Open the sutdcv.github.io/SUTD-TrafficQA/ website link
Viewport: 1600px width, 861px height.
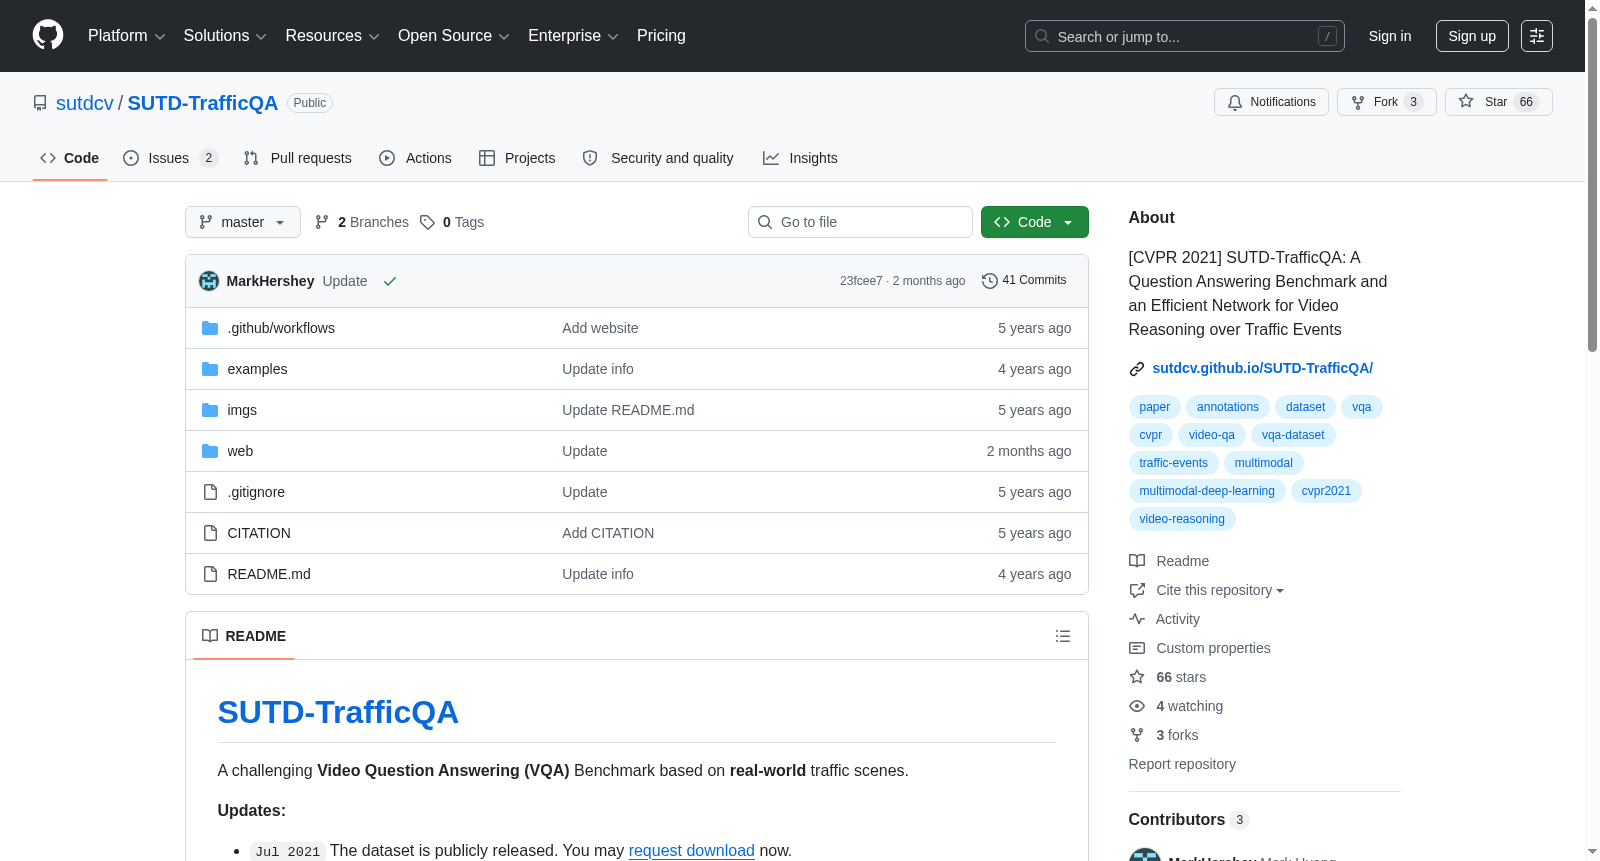(1262, 368)
